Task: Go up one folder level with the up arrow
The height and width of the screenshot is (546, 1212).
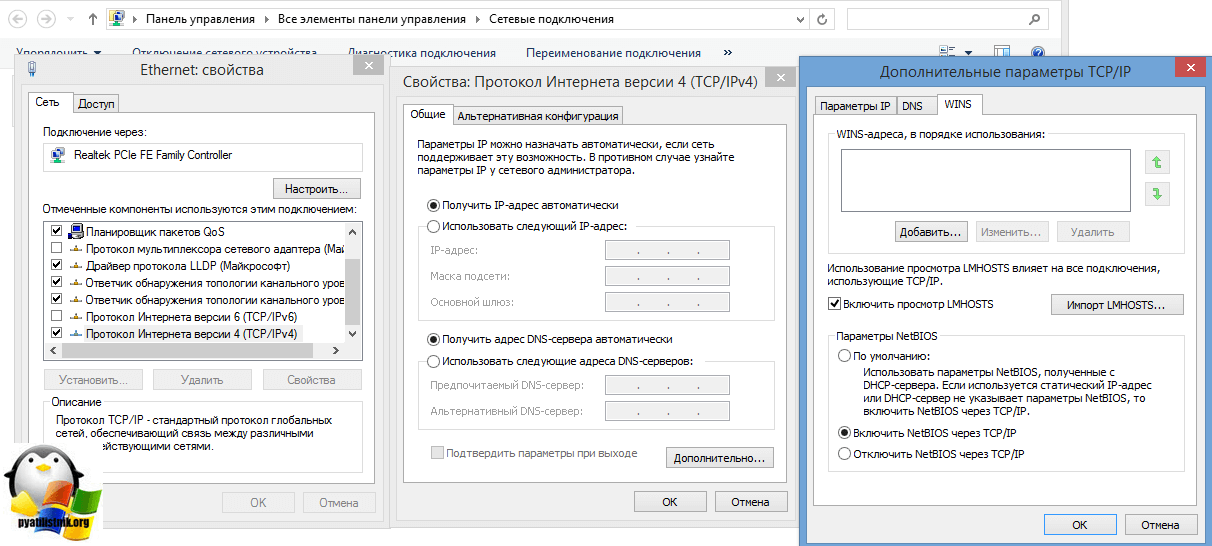Action: (92, 19)
